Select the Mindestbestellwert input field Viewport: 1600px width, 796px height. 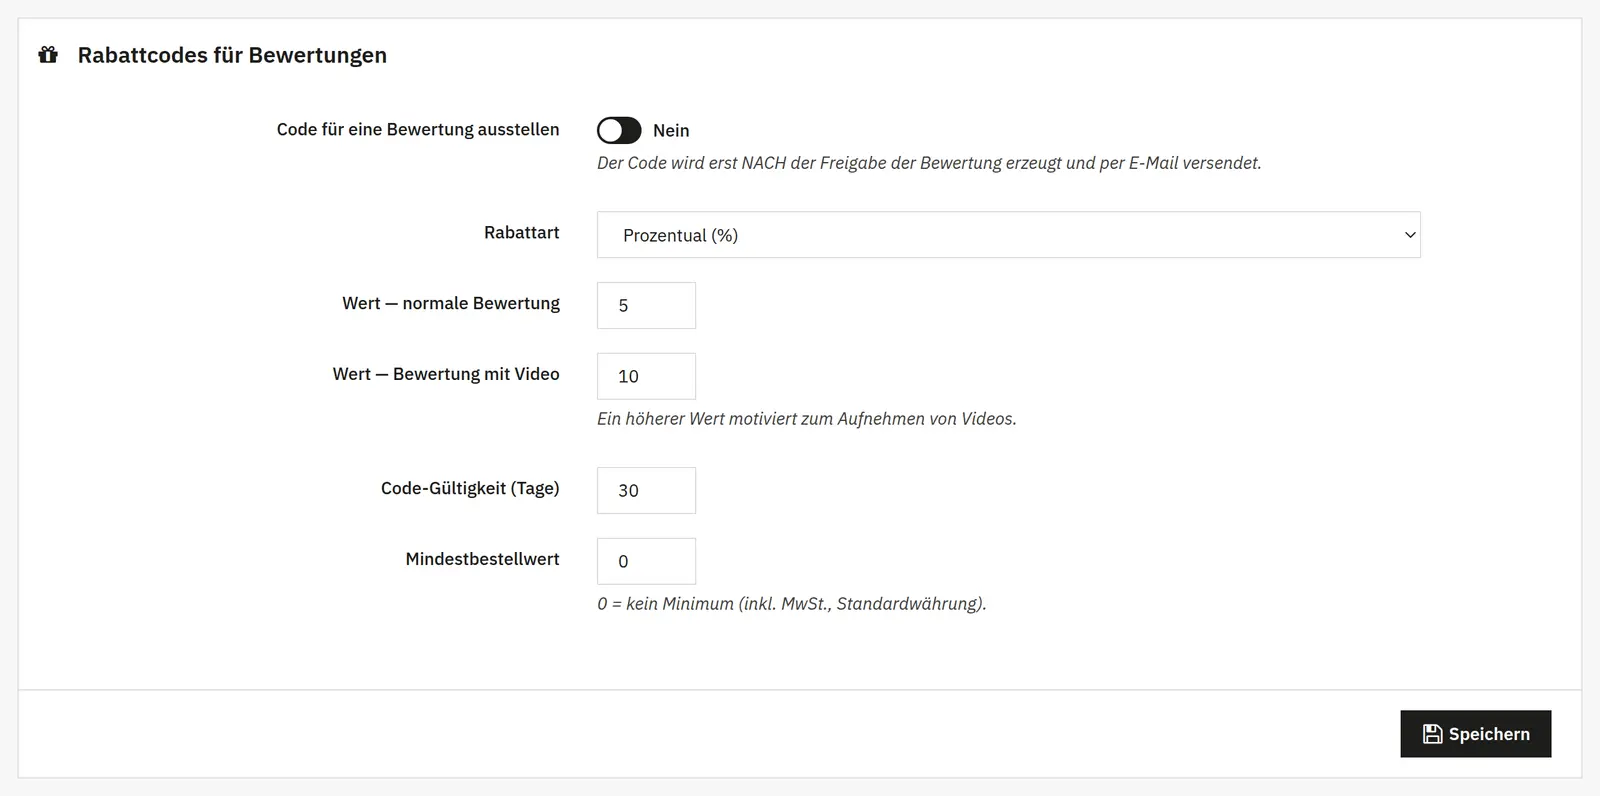click(x=646, y=561)
